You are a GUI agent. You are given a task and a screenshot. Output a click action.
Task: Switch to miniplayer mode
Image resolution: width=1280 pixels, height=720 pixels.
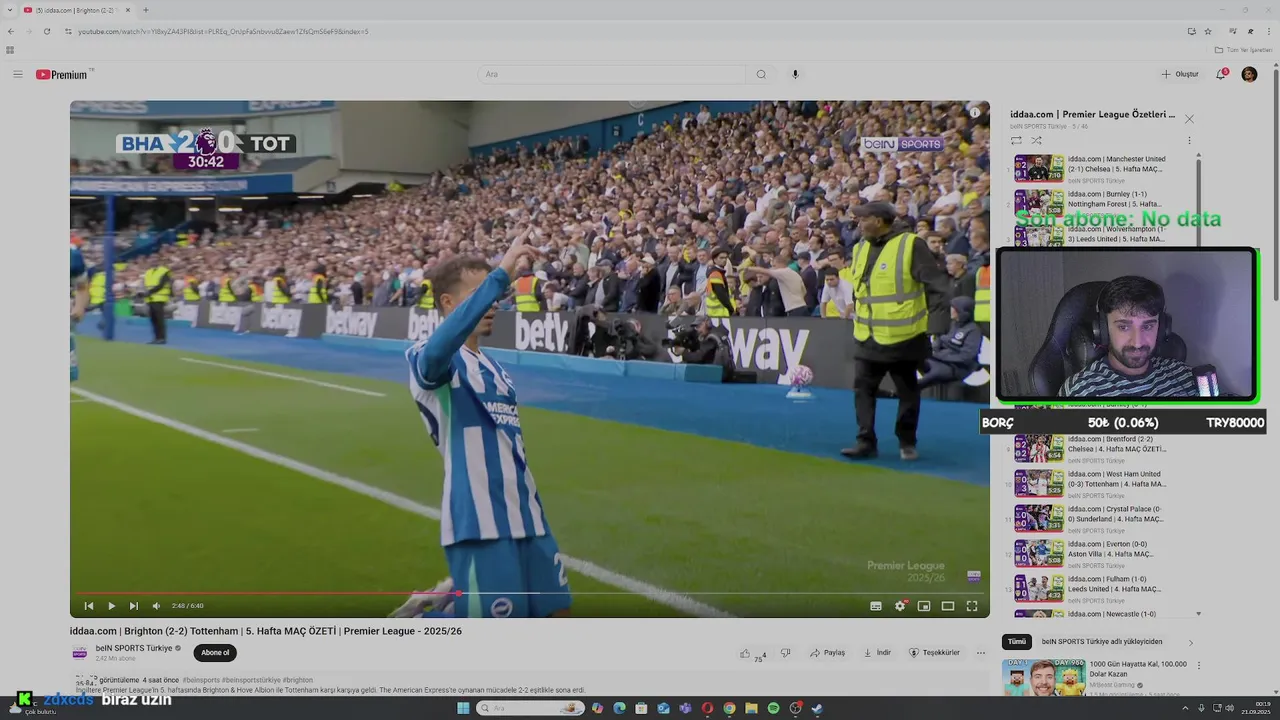[924, 606]
